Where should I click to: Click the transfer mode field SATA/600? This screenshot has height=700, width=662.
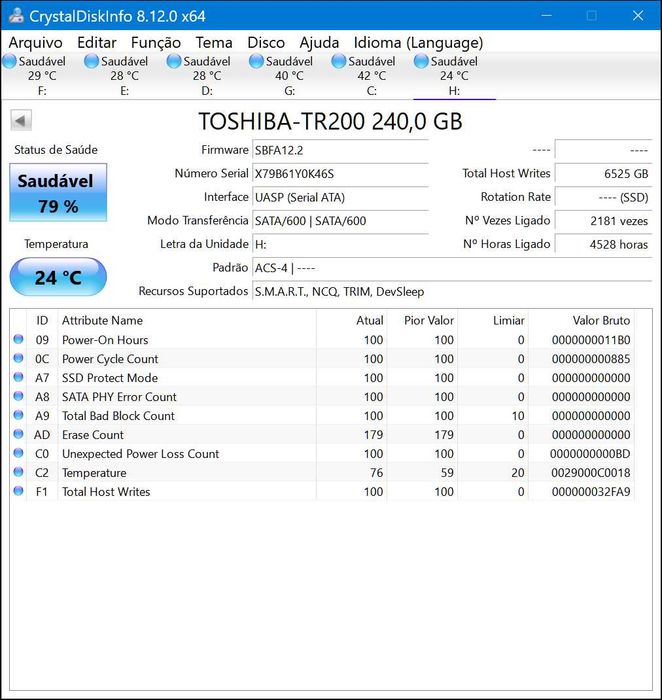pyautogui.click(x=340, y=221)
